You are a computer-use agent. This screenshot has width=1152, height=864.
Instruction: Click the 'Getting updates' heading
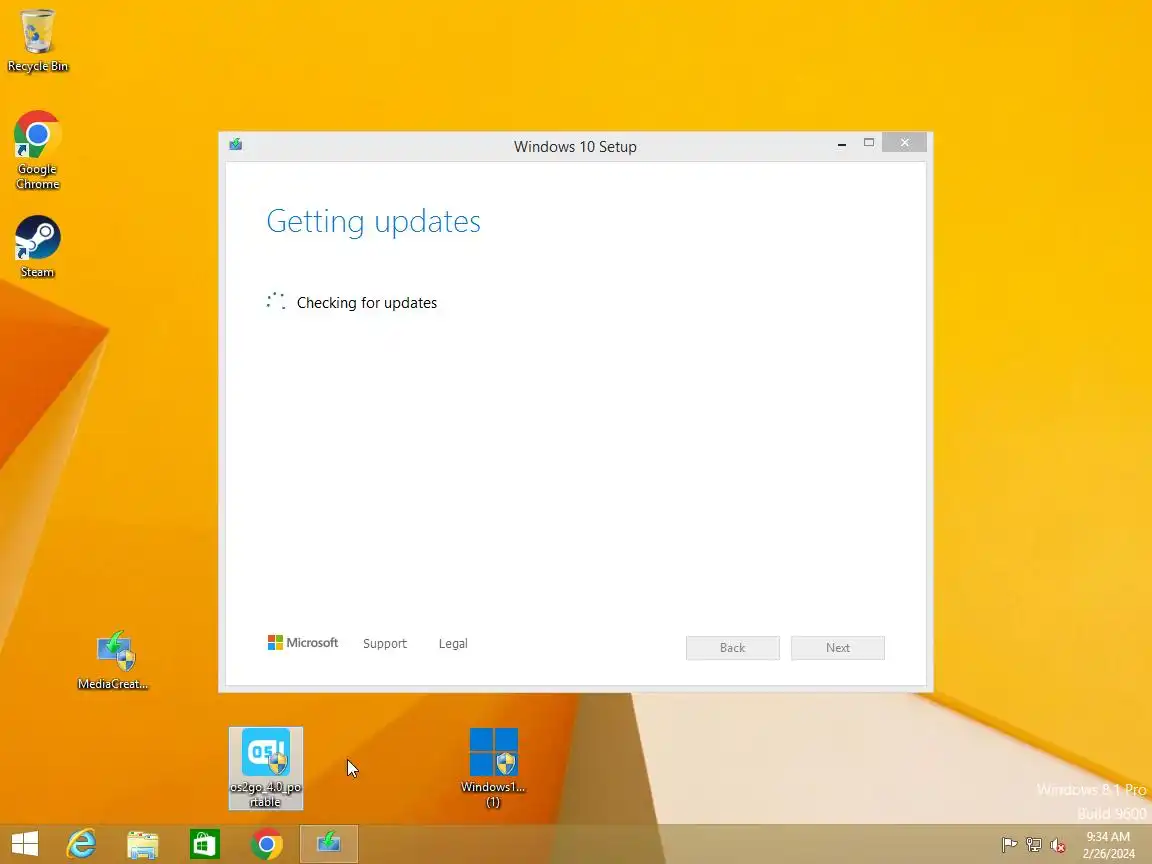click(373, 221)
